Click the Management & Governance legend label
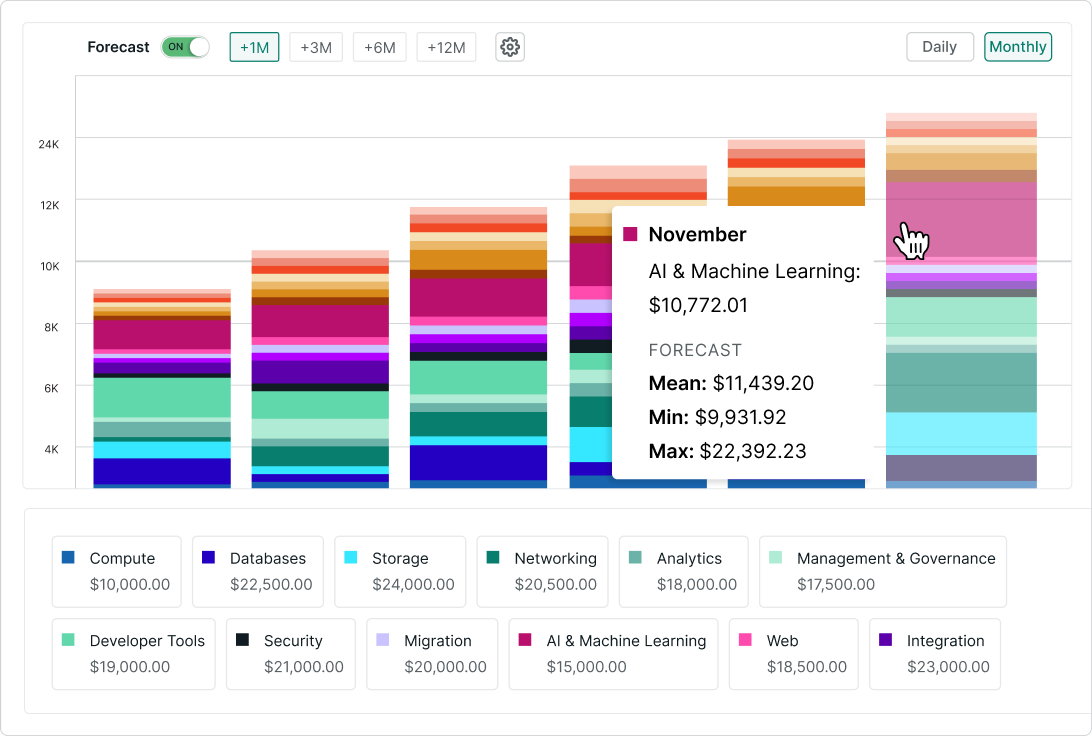This screenshot has height=736, width=1092. [896, 558]
